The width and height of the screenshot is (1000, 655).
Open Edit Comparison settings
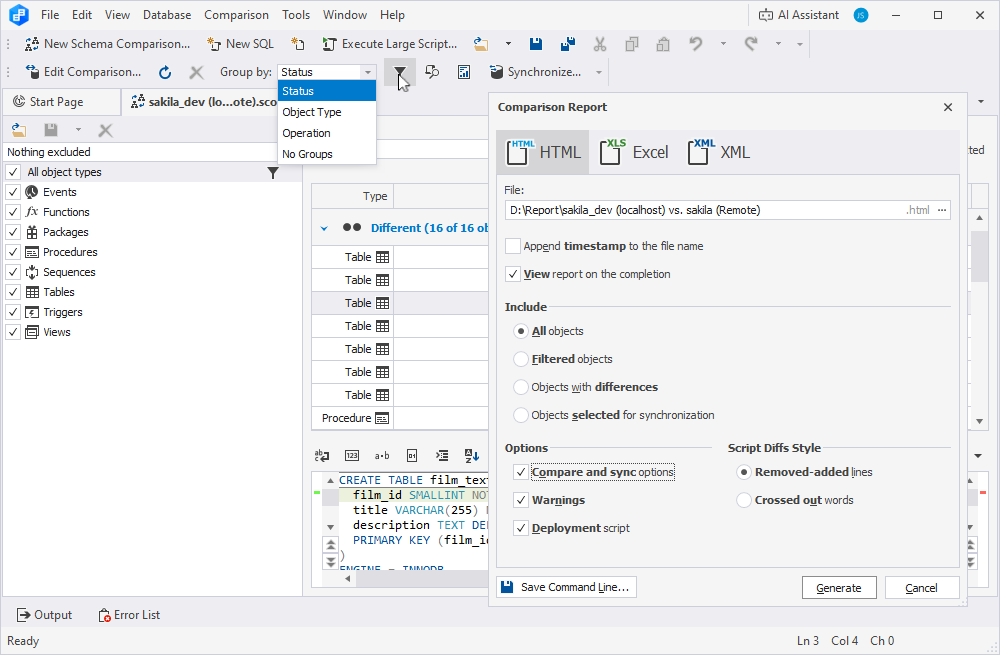point(85,71)
